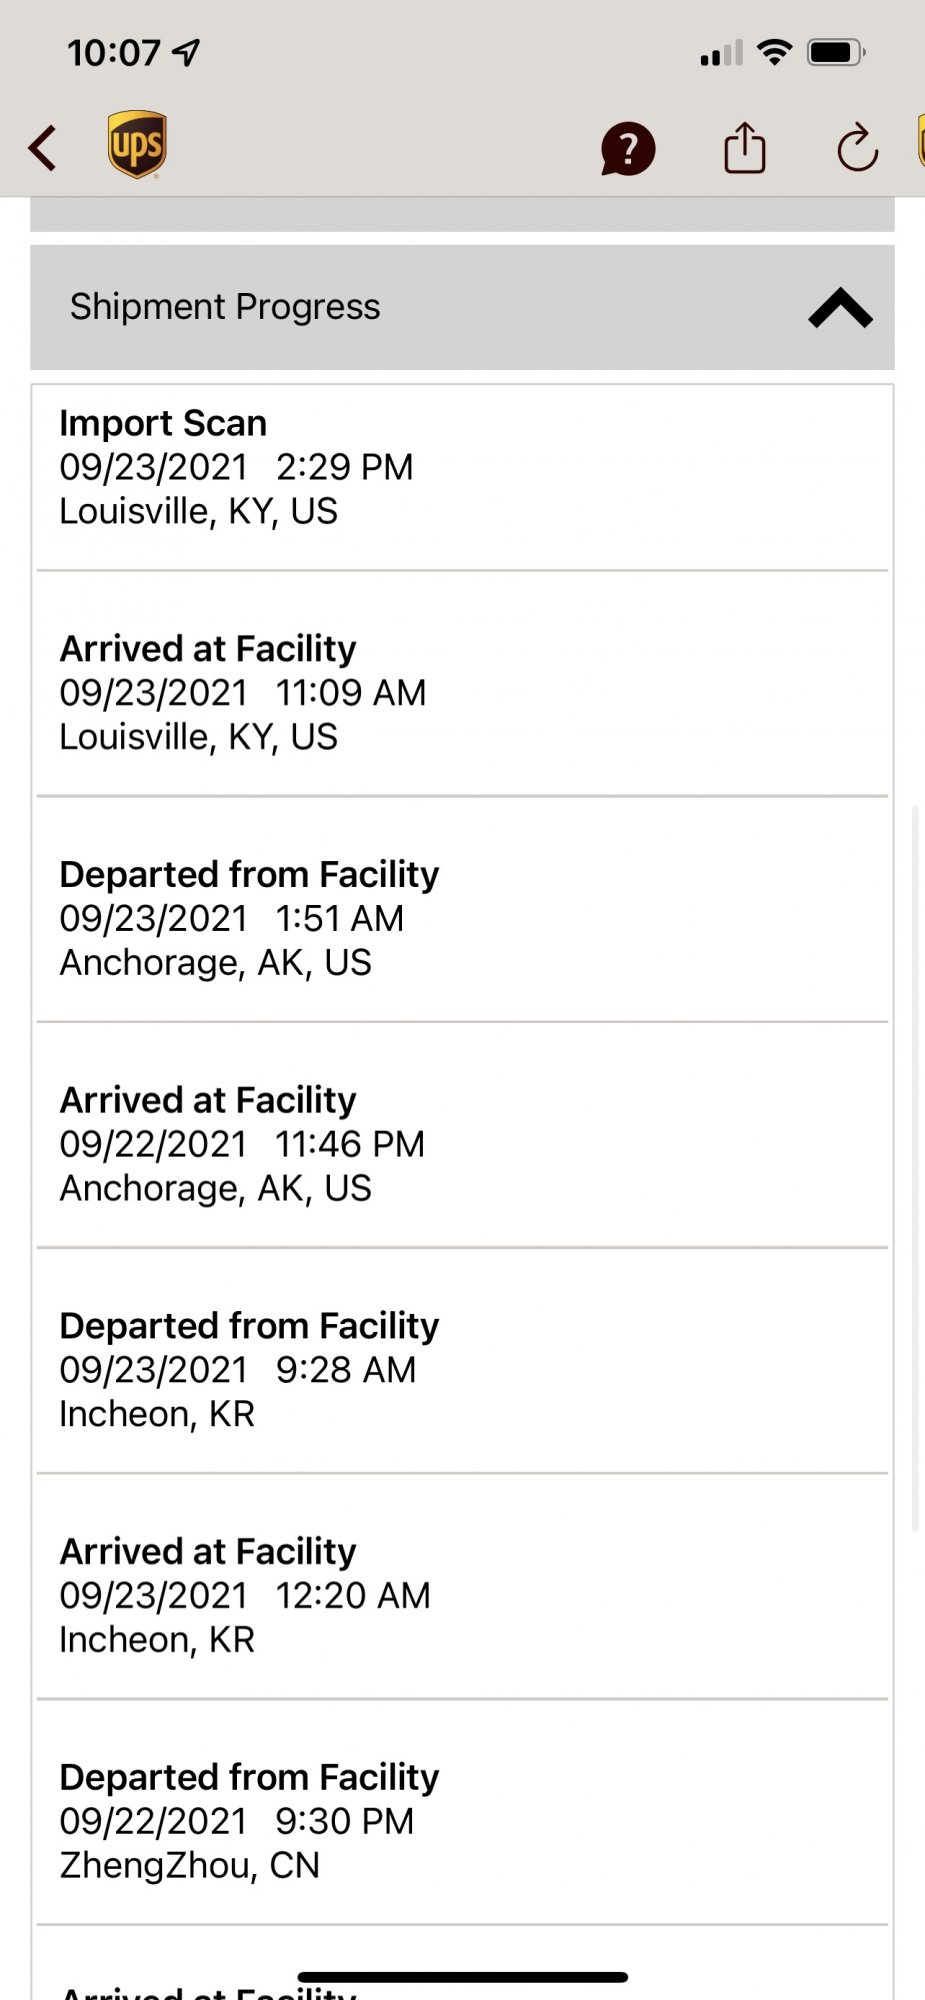
Task: Tap the home indicator bar at bottom
Action: 462,1977
